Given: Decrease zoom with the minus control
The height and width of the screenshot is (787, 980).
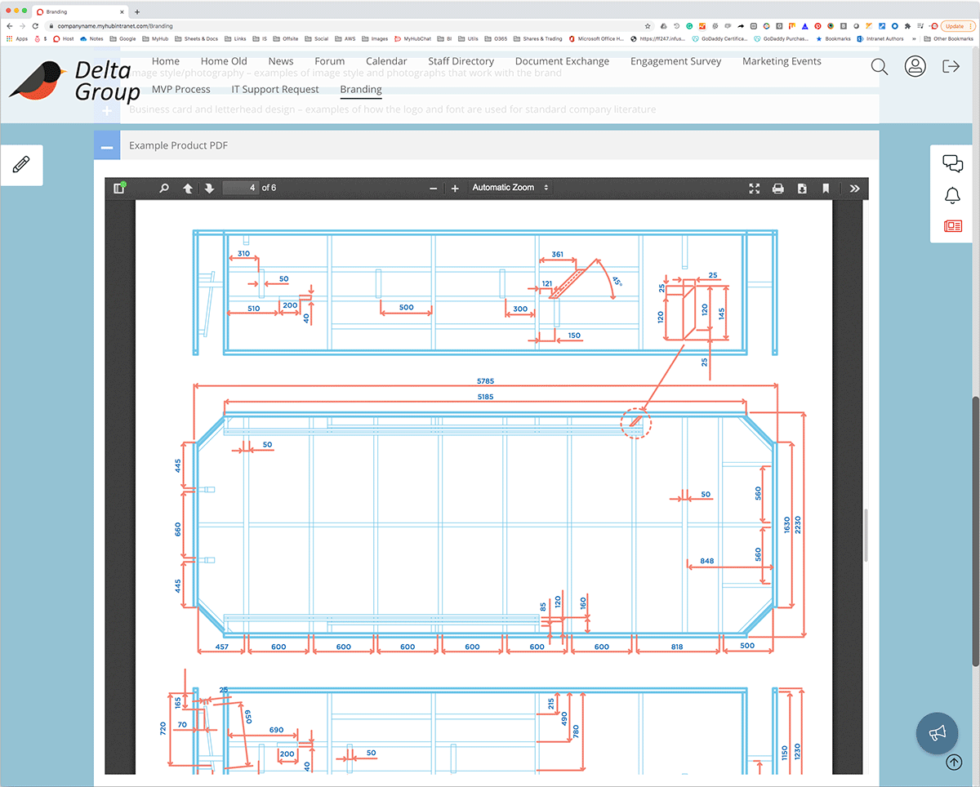Looking at the screenshot, I should point(433,188).
